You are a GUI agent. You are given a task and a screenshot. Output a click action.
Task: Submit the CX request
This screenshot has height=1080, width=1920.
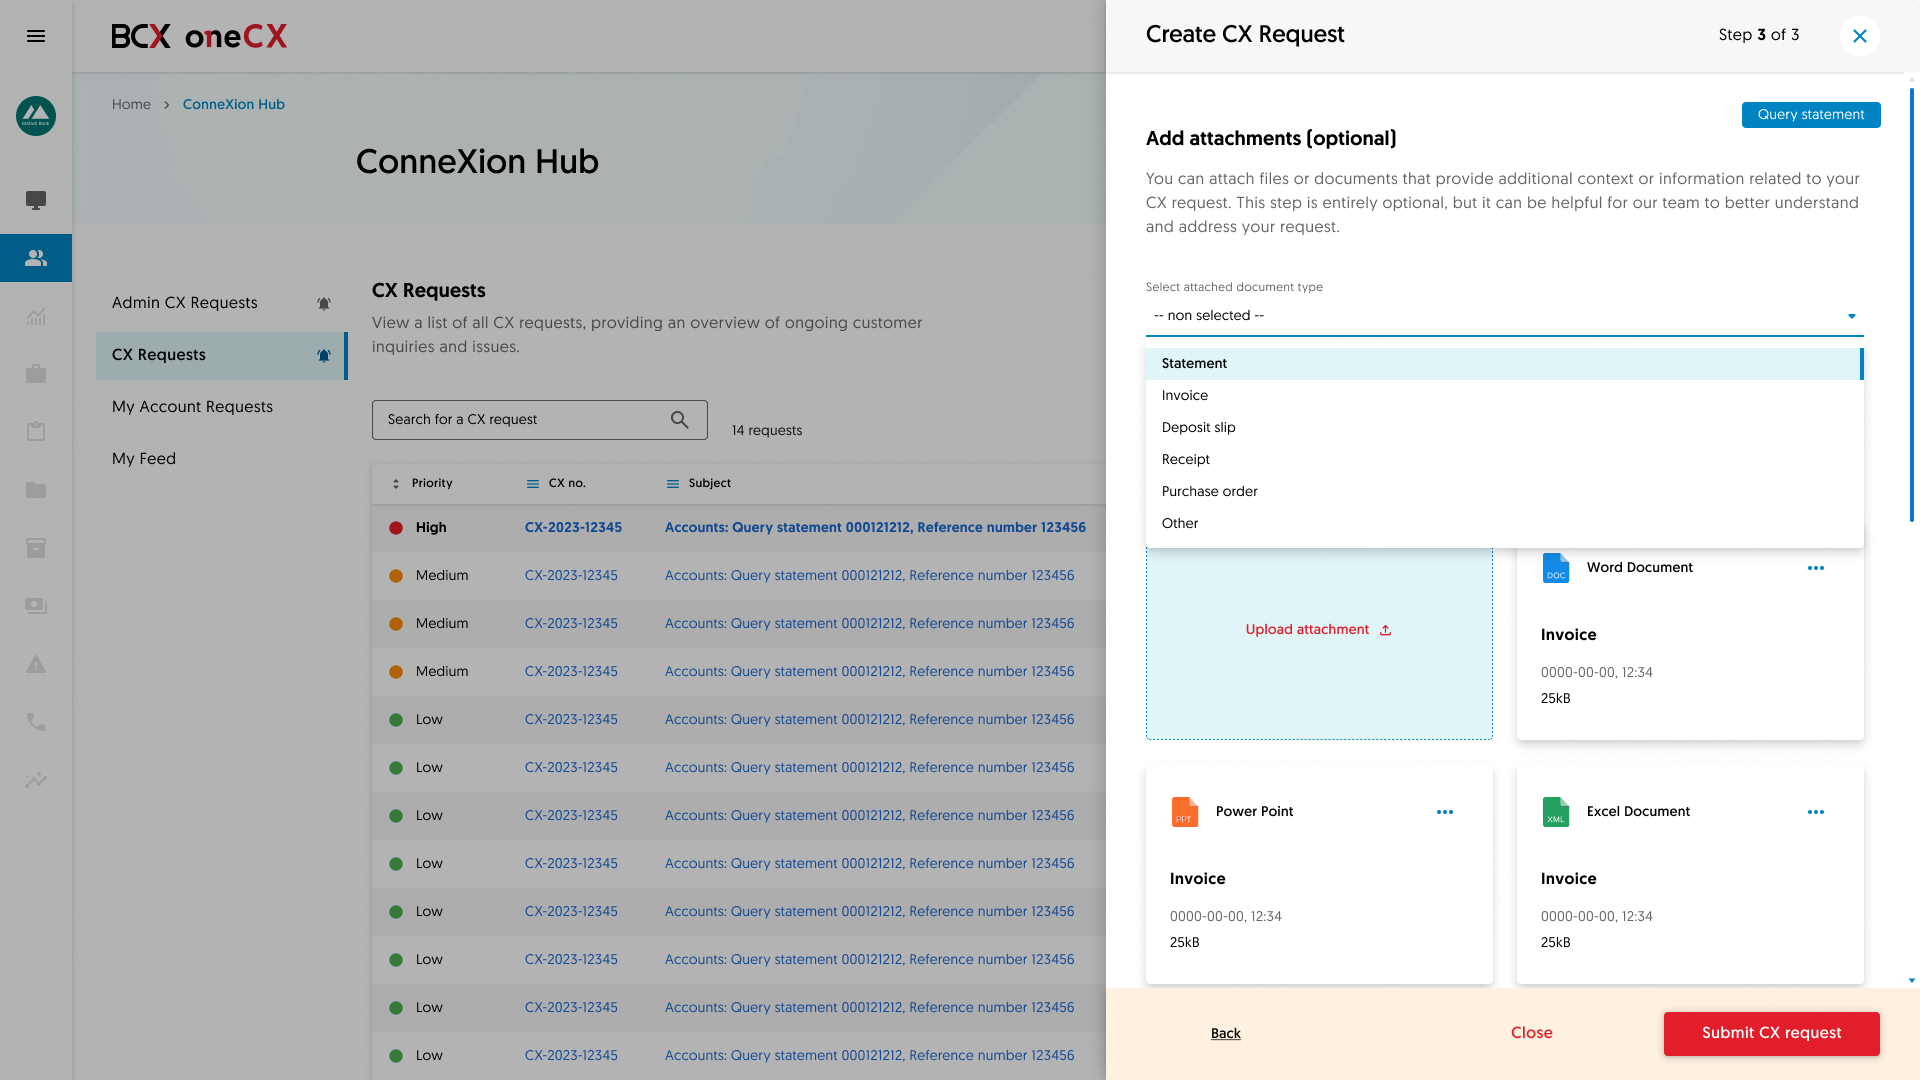pyautogui.click(x=1771, y=1033)
